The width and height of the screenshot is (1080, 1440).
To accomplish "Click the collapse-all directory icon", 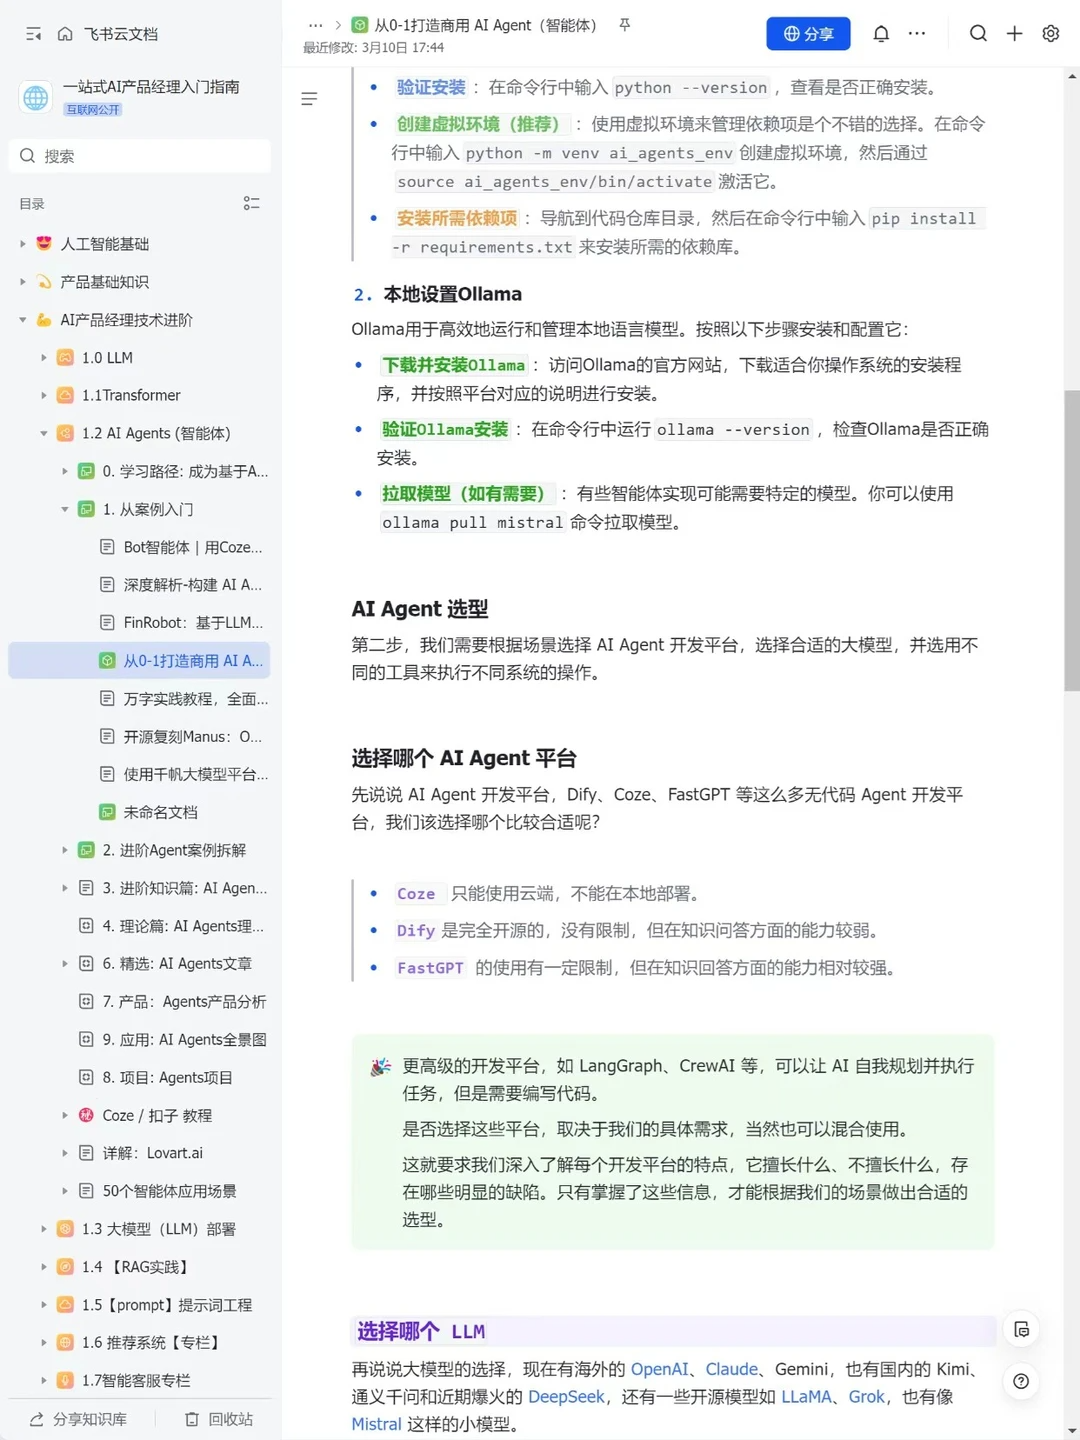I will tap(252, 203).
